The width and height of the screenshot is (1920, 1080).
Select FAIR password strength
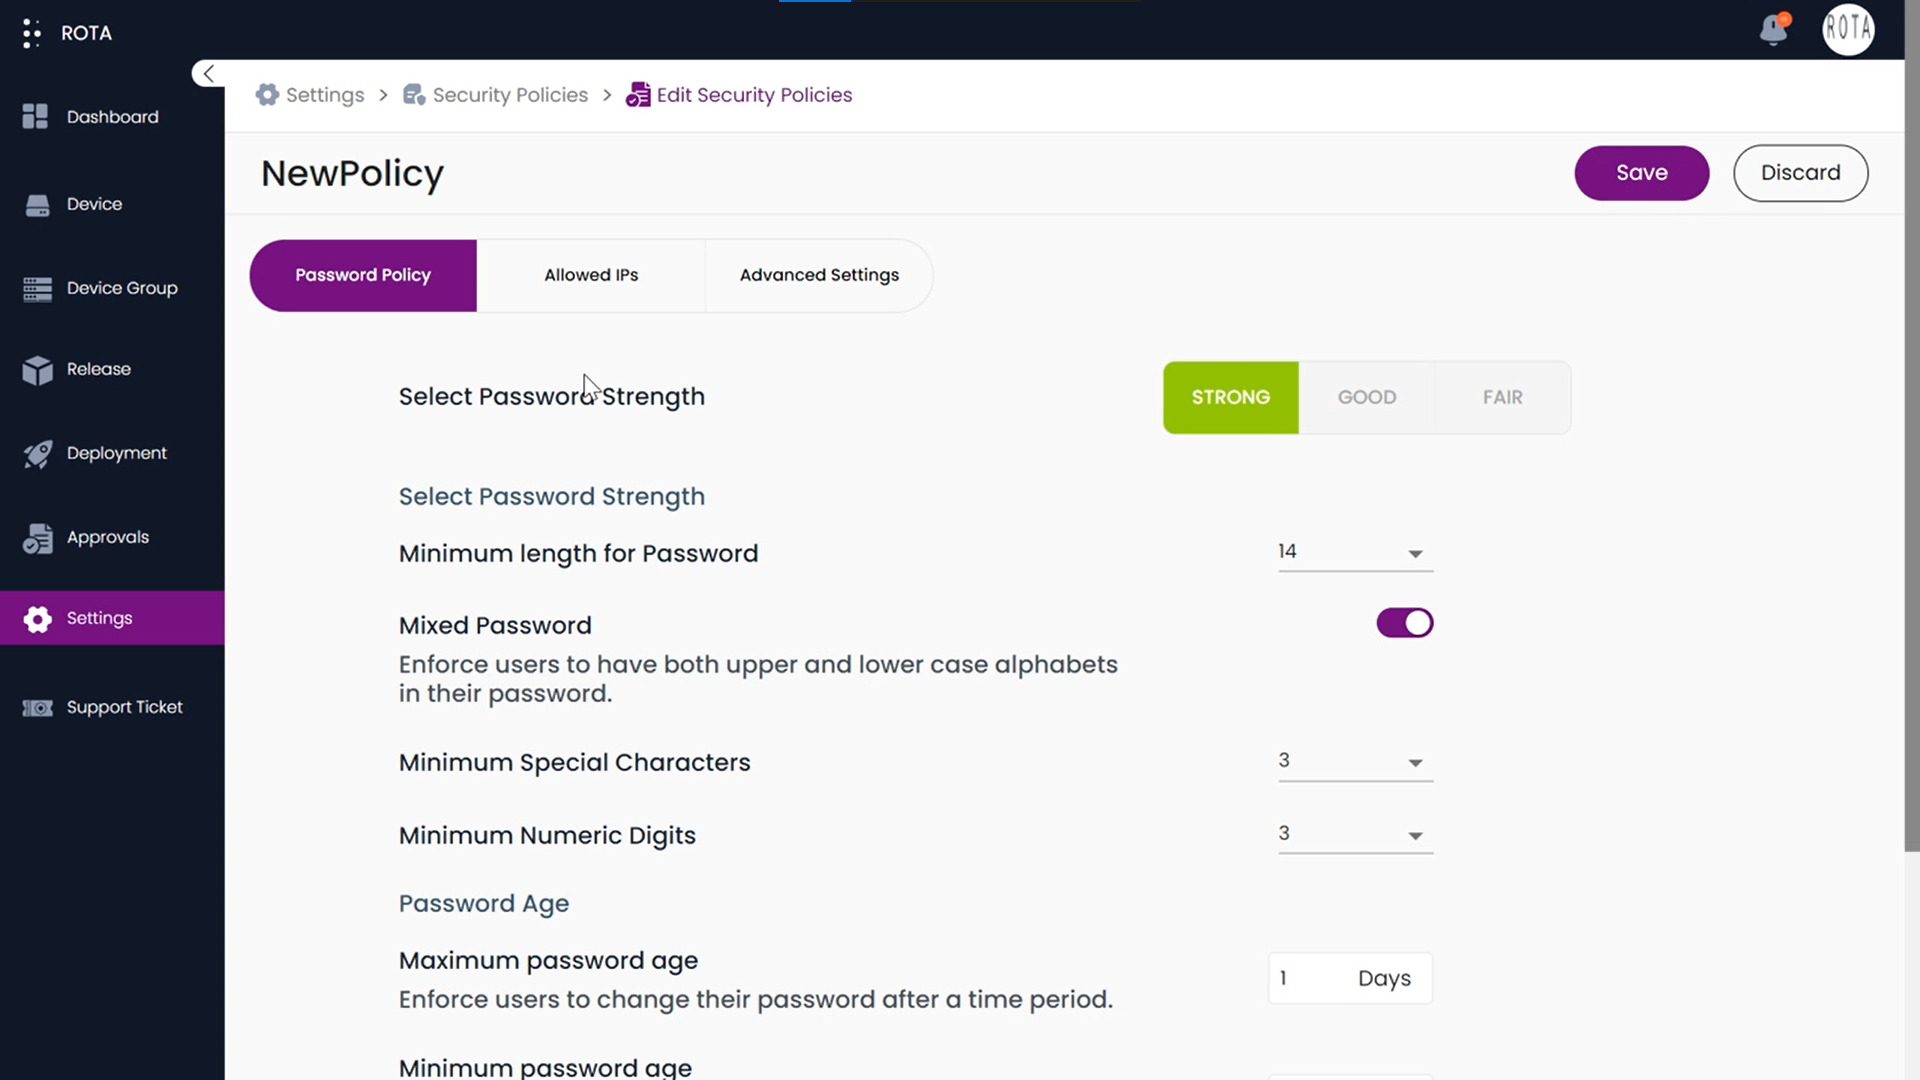1502,397
